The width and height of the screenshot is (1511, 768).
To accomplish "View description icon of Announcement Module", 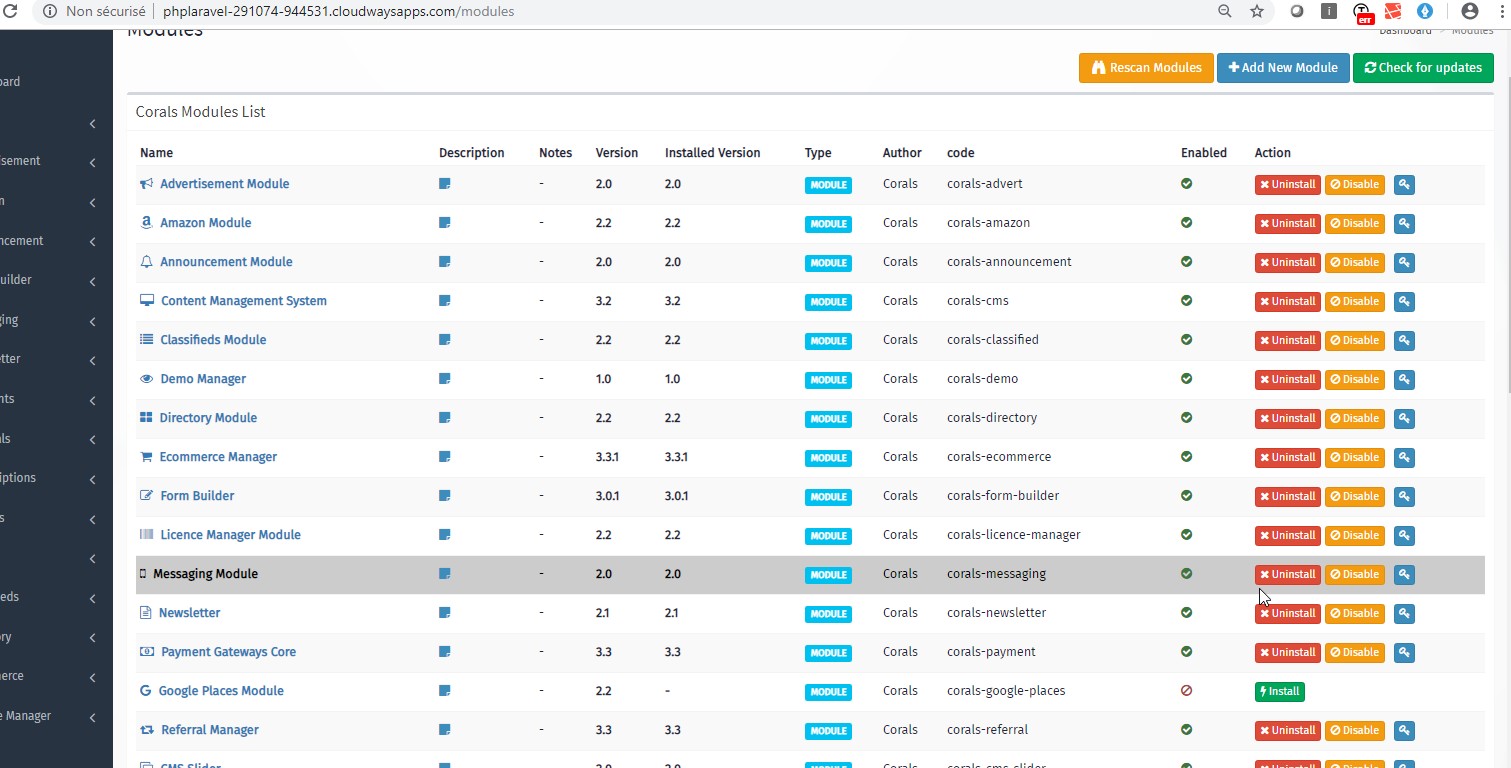I will [445, 262].
